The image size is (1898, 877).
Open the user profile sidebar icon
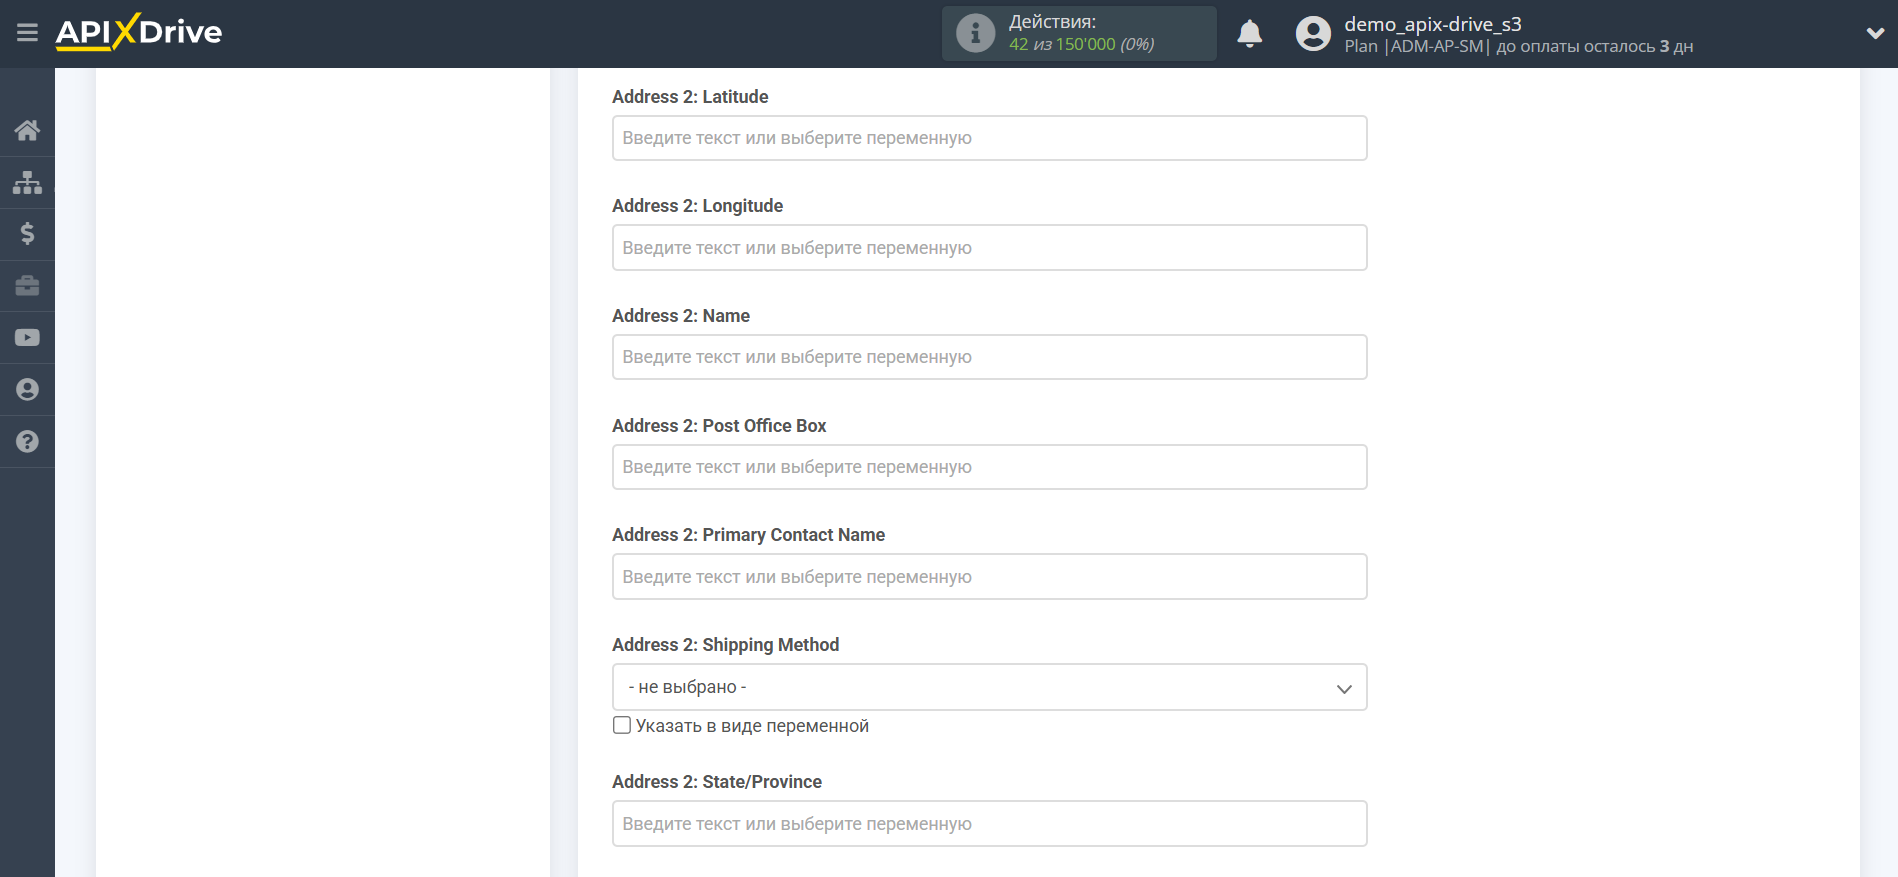[x=27, y=390]
